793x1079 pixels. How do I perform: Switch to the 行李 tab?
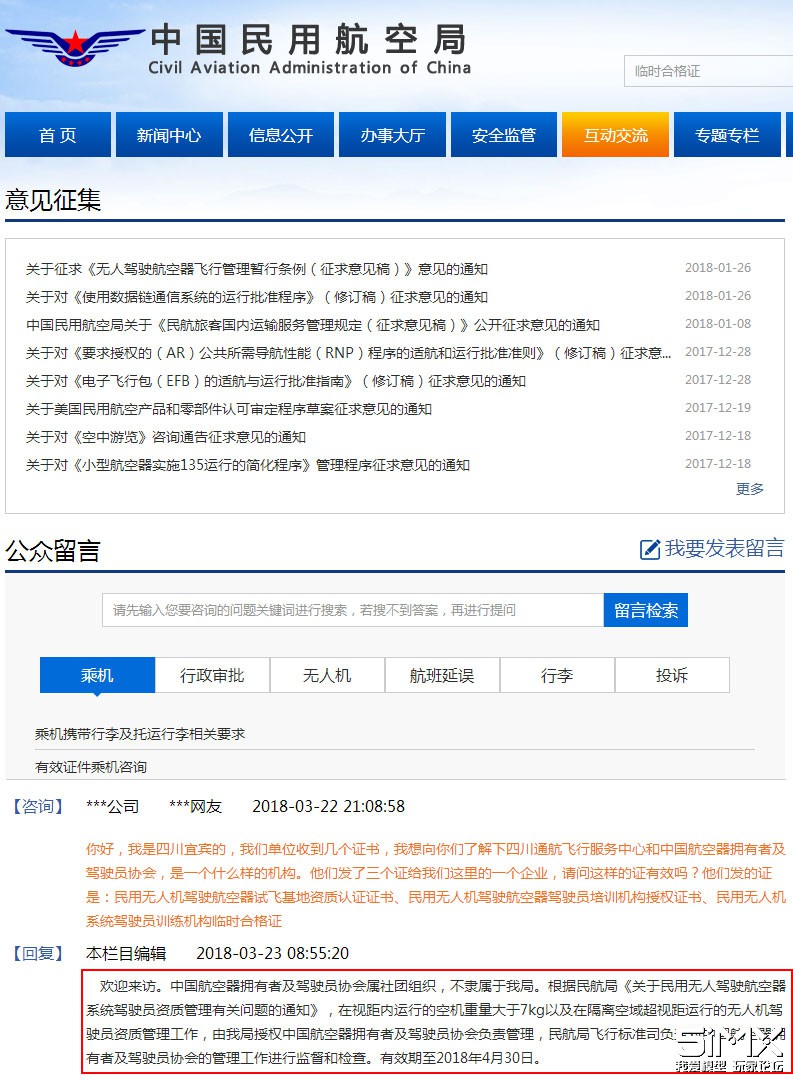(557, 675)
